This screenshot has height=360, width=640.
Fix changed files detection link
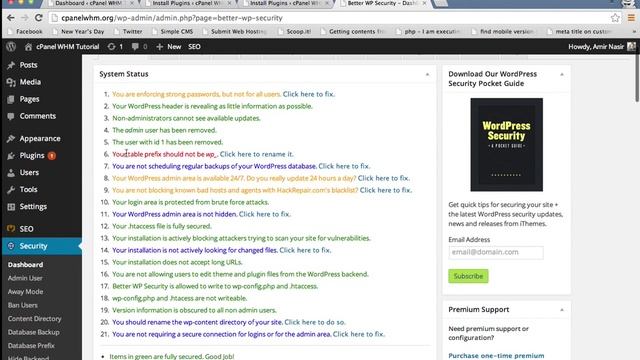click(305, 250)
